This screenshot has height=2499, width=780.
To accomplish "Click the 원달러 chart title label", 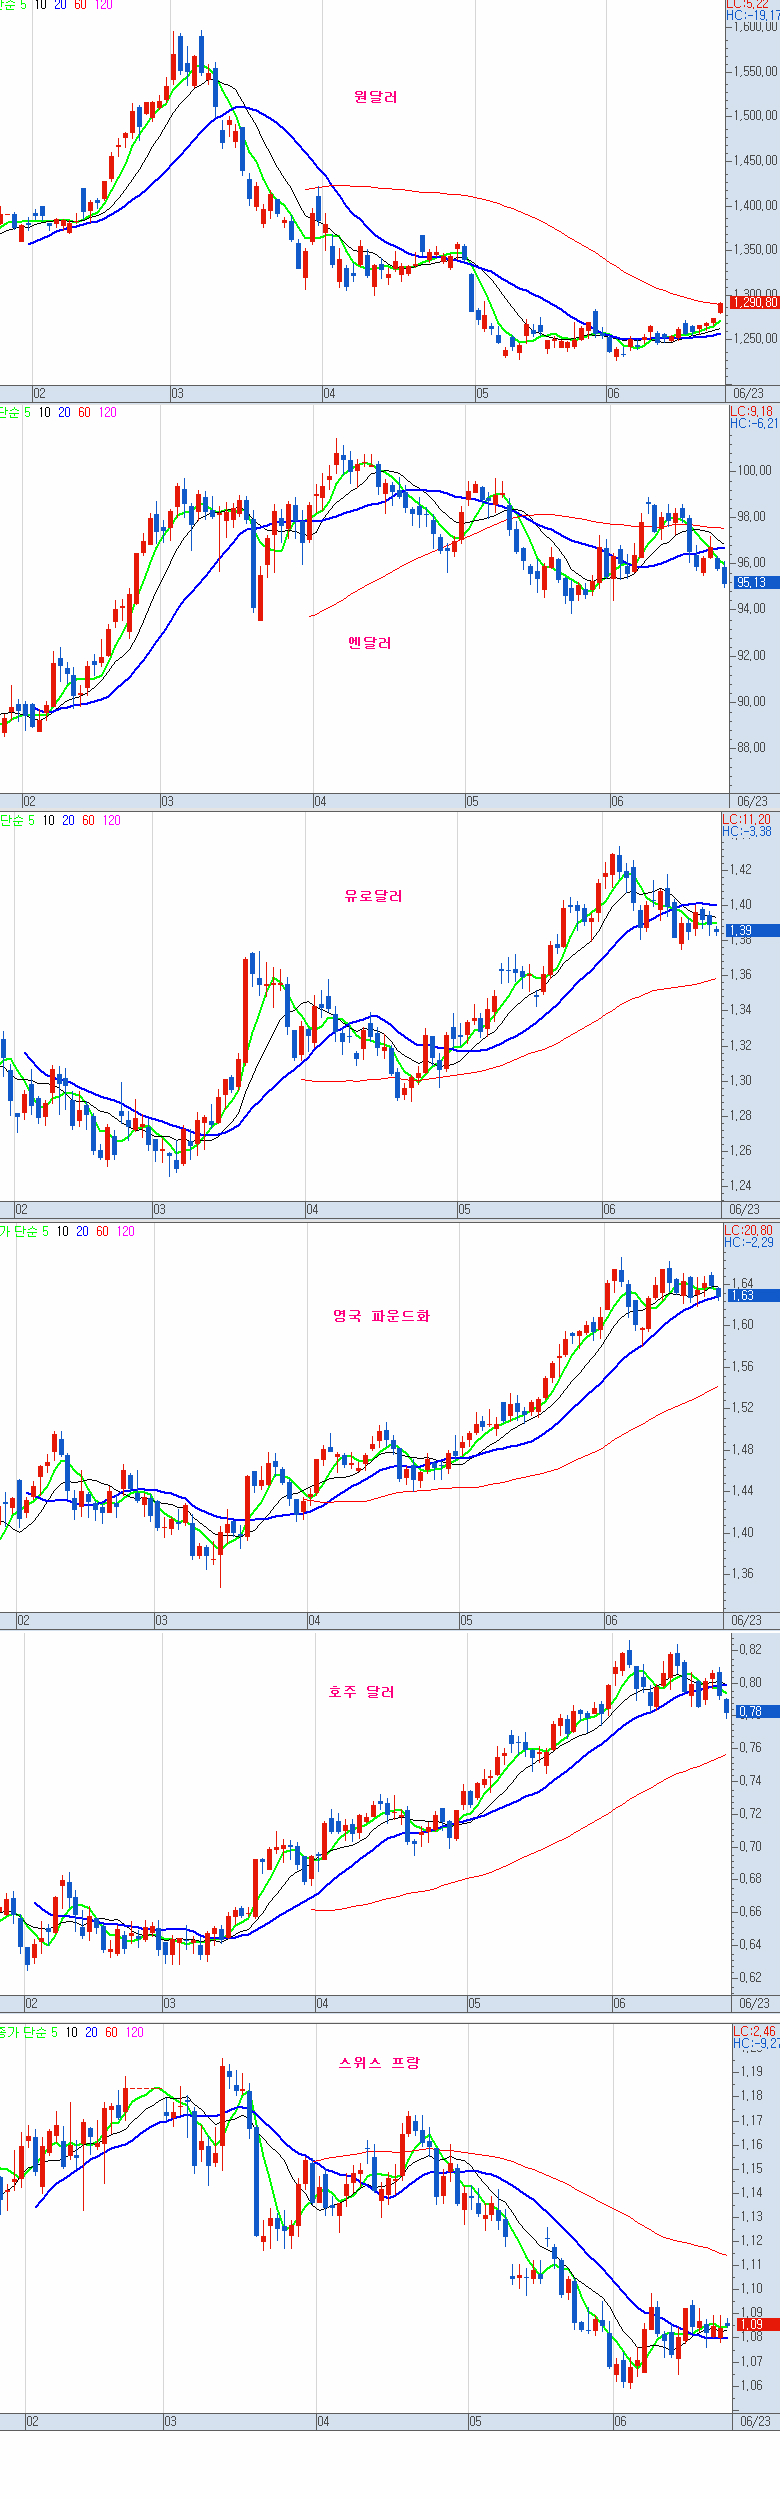I will [375, 97].
